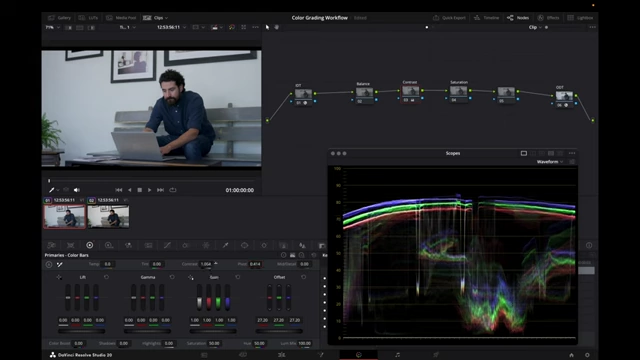This screenshot has height=360, width=640.
Task: Switch to the Fairlight page music-note tab
Action: (398, 355)
